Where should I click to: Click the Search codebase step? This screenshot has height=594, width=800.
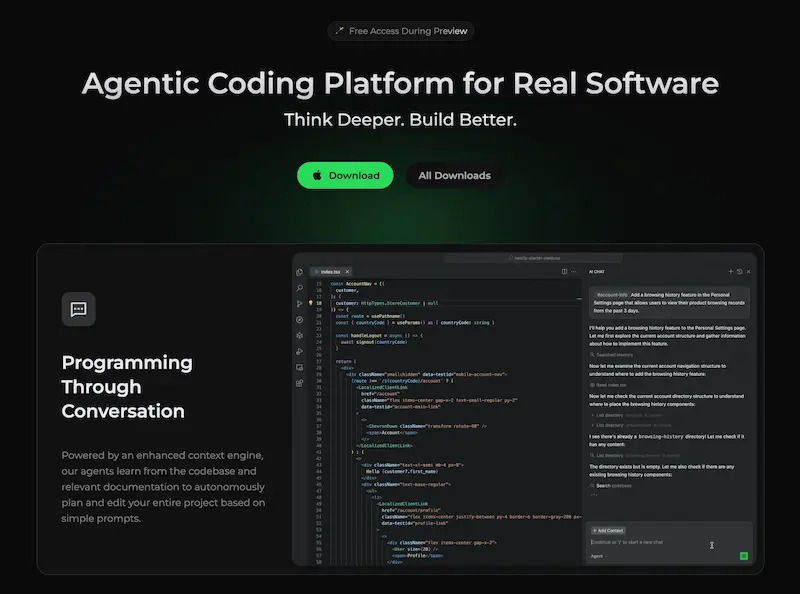[611, 486]
